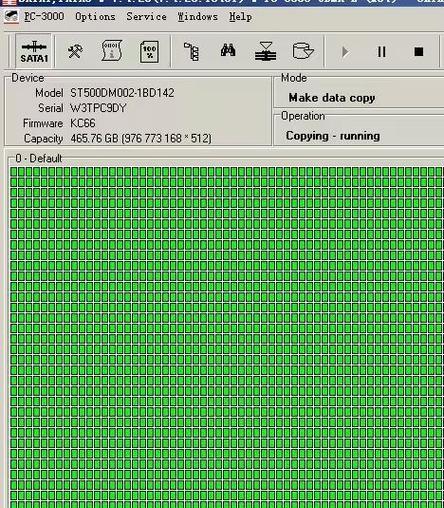The image size is (444, 508).
Task: Open the Options menu
Action: click(x=95, y=16)
